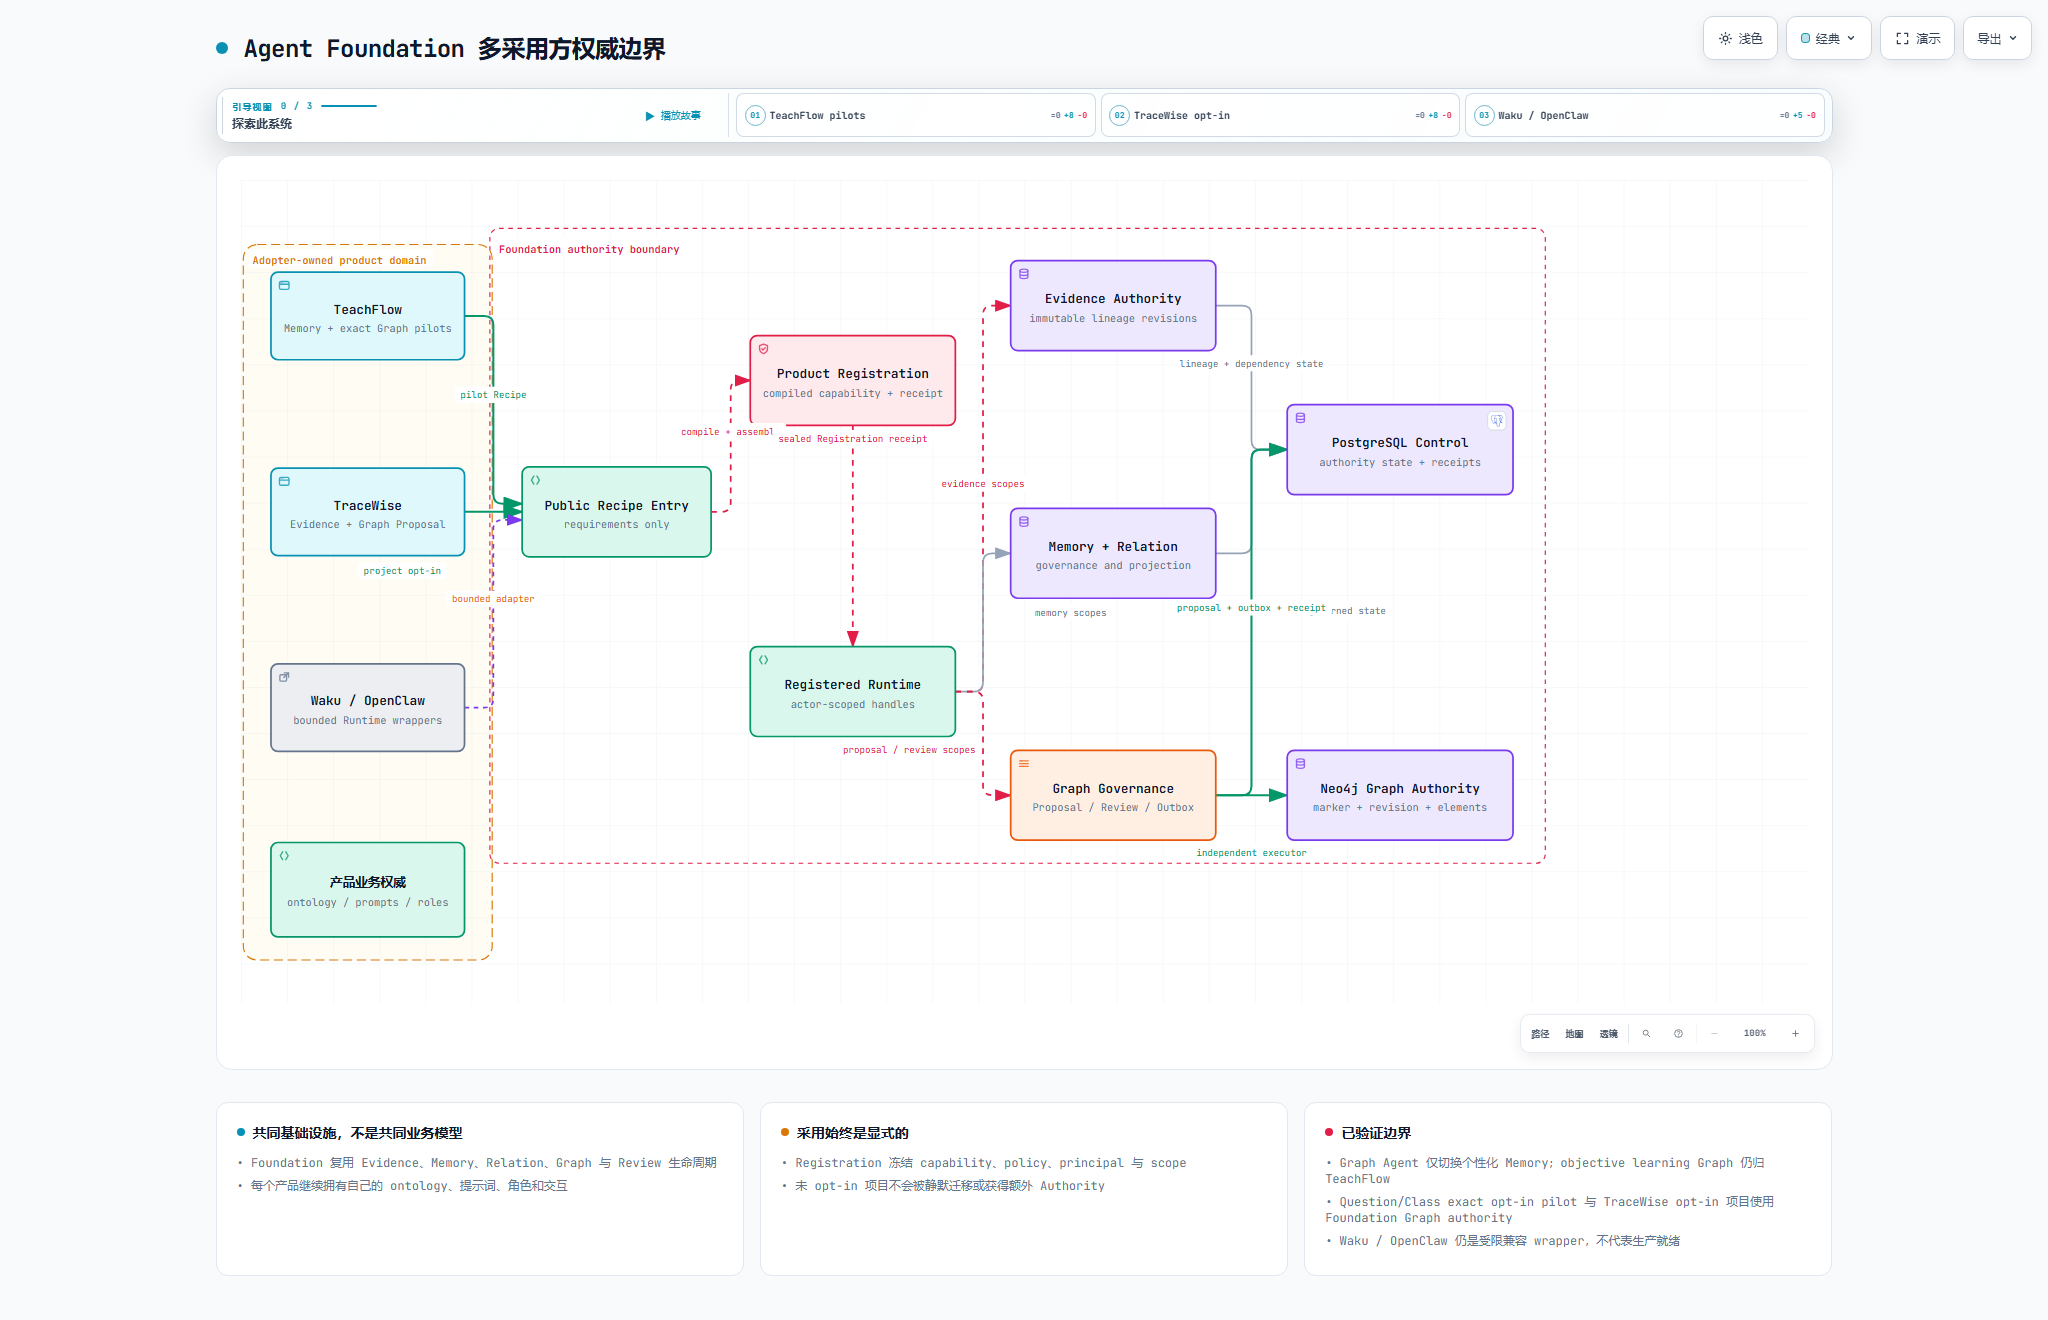Click the 'lineage + dependency state' edge label
2048x1320 pixels.
[1251, 364]
